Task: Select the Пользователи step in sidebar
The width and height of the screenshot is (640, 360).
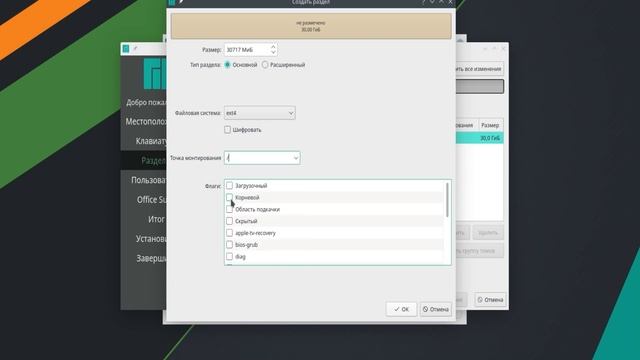Action: coord(144,180)
